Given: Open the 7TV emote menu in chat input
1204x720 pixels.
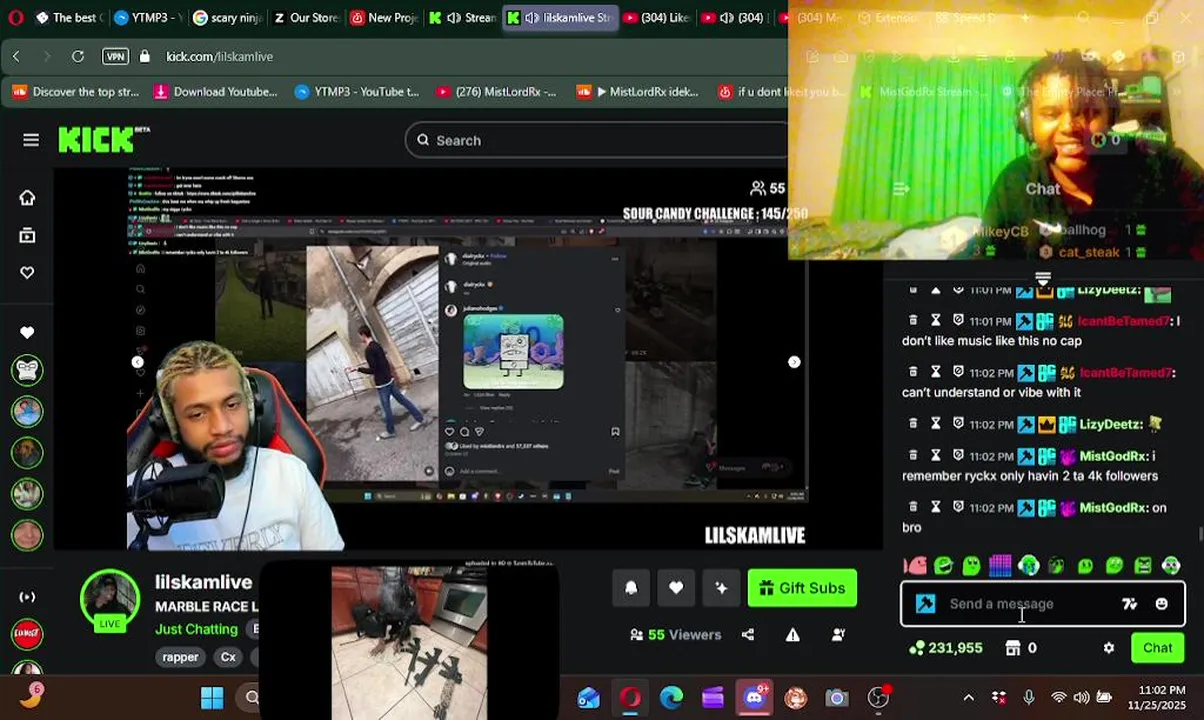Looking at the screenshot, I should pos(1130,604).
